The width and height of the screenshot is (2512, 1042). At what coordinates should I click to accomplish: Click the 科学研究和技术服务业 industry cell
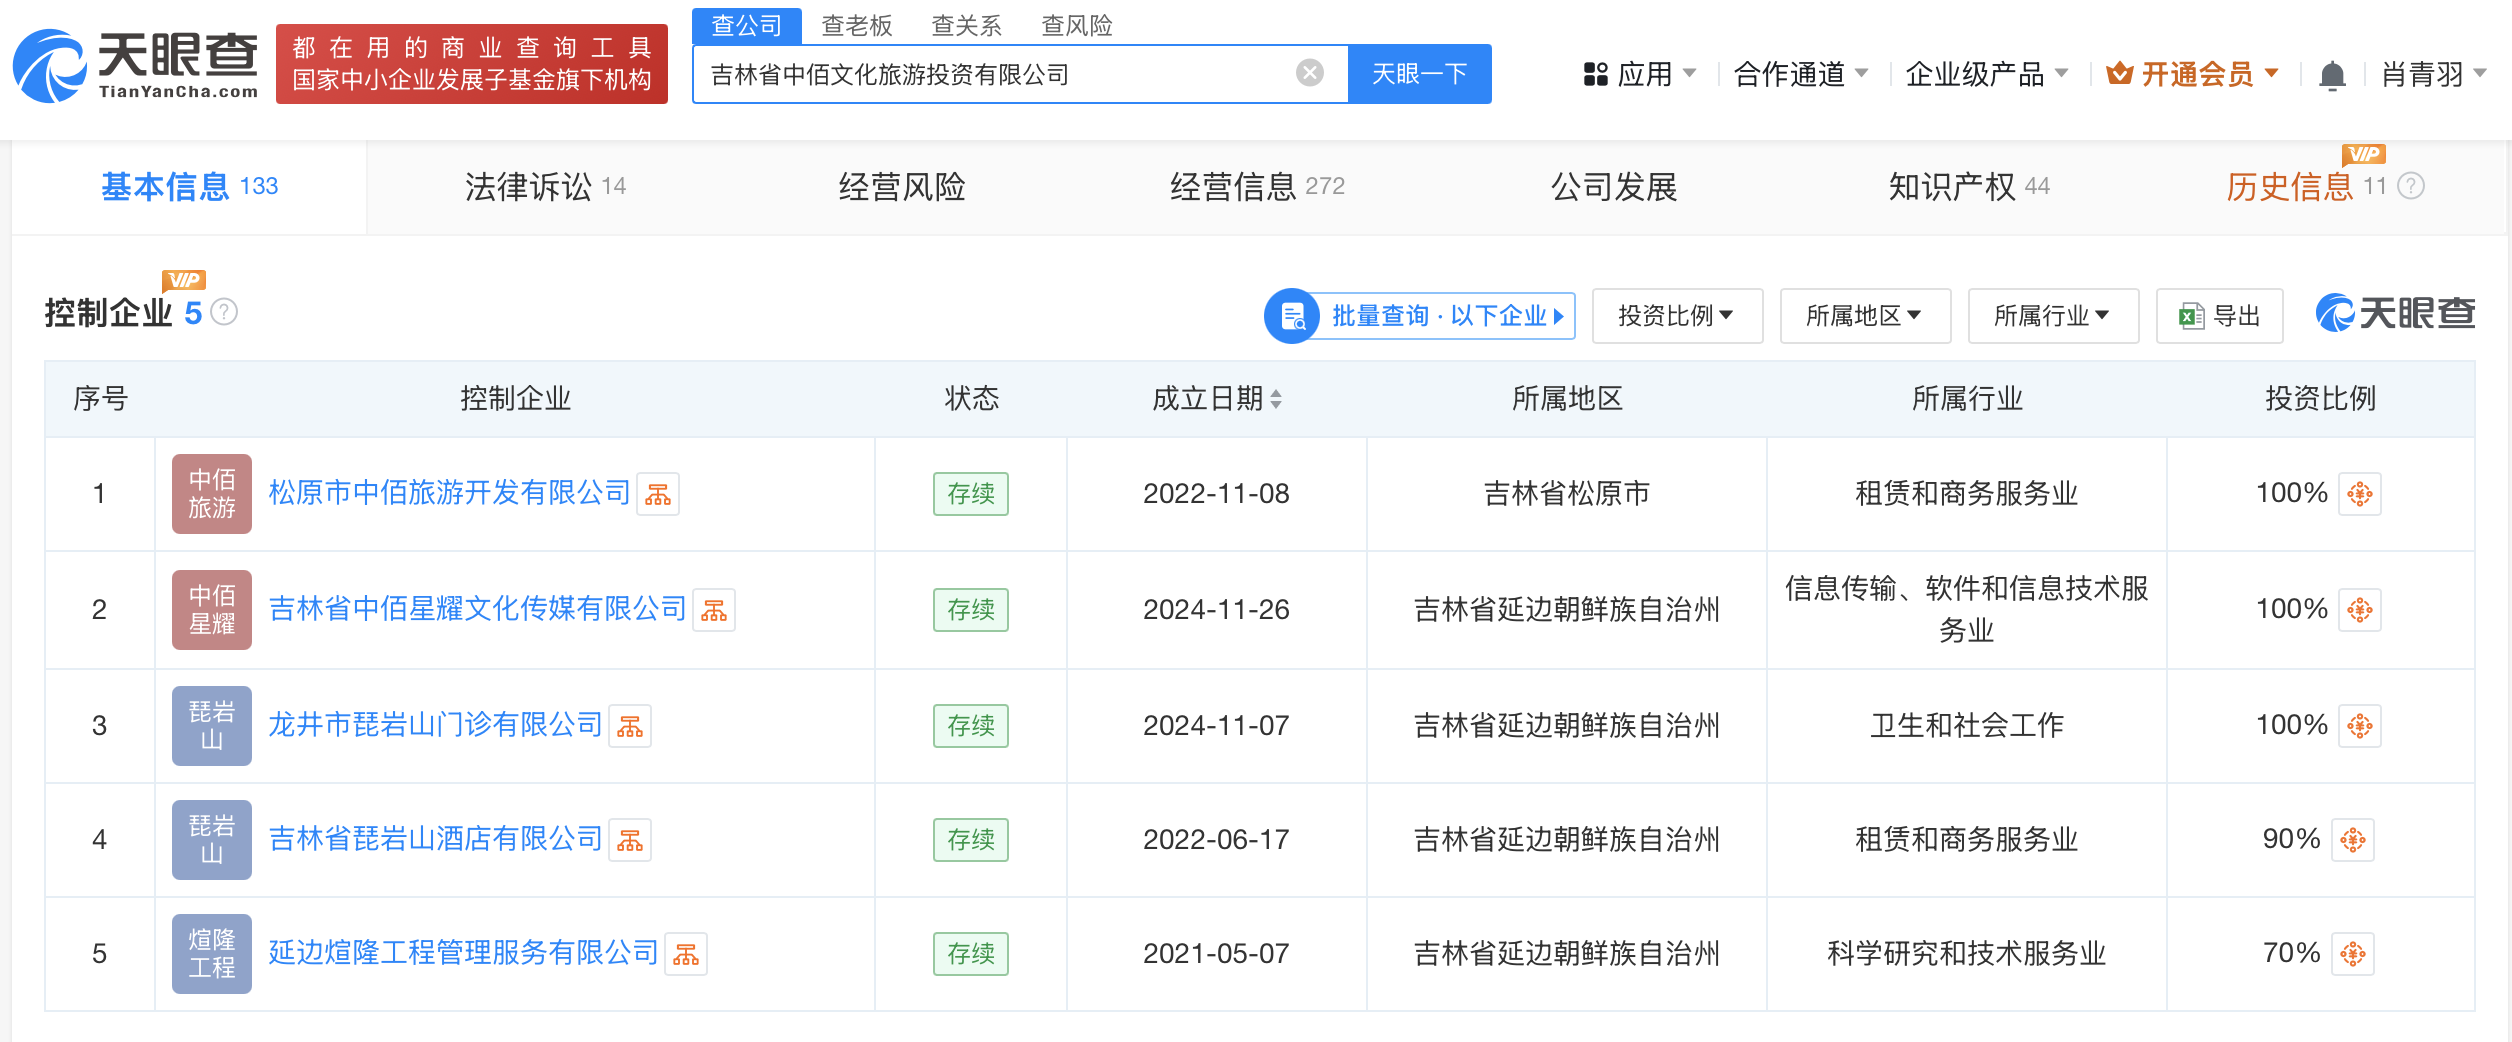pyautogui.click(x=1967, y=954)
